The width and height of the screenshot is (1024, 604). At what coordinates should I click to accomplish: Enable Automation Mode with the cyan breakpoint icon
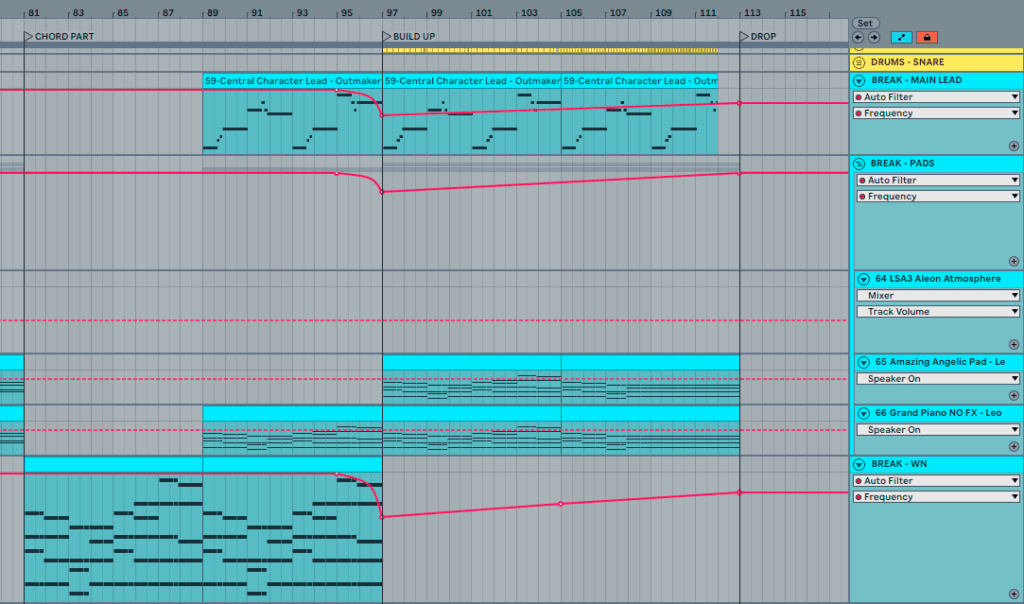click(x=901, y=37)
